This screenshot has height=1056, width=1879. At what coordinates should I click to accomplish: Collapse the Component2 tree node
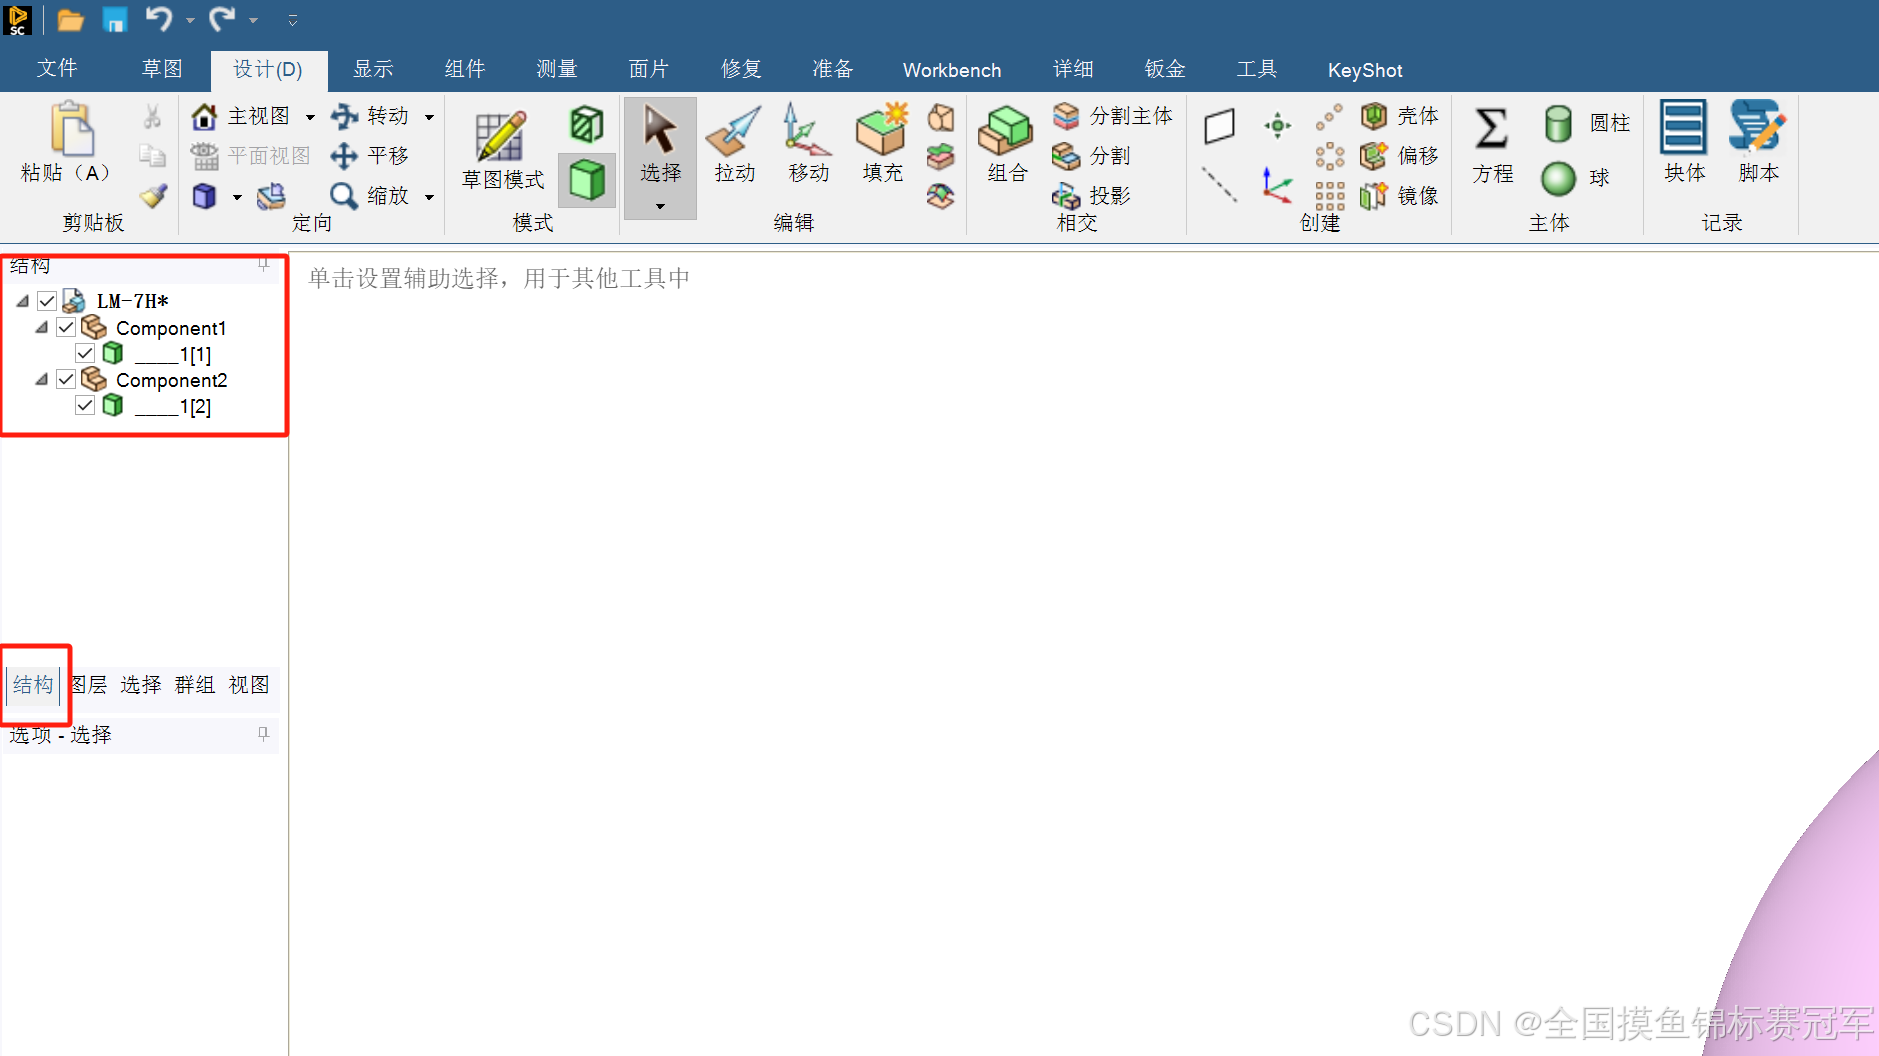click(41, 379)
